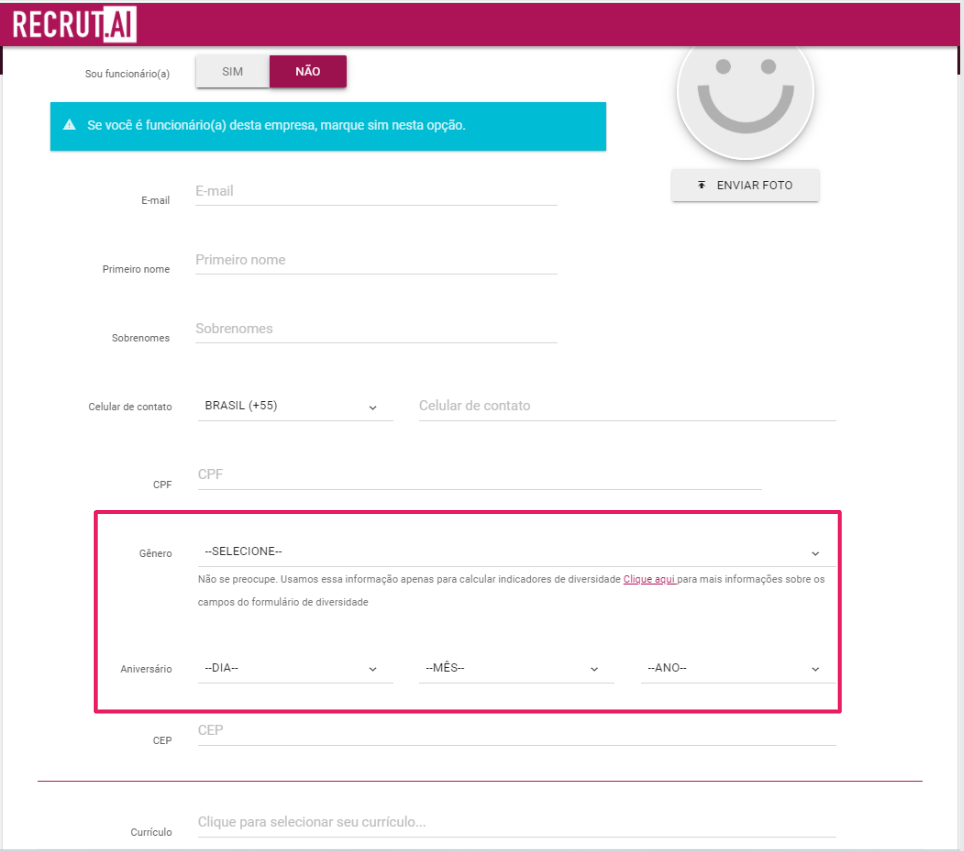This screenshot has height=851, width=964.
Task: Click the 'Celular de contato' field label
Action: coord(130,407)
